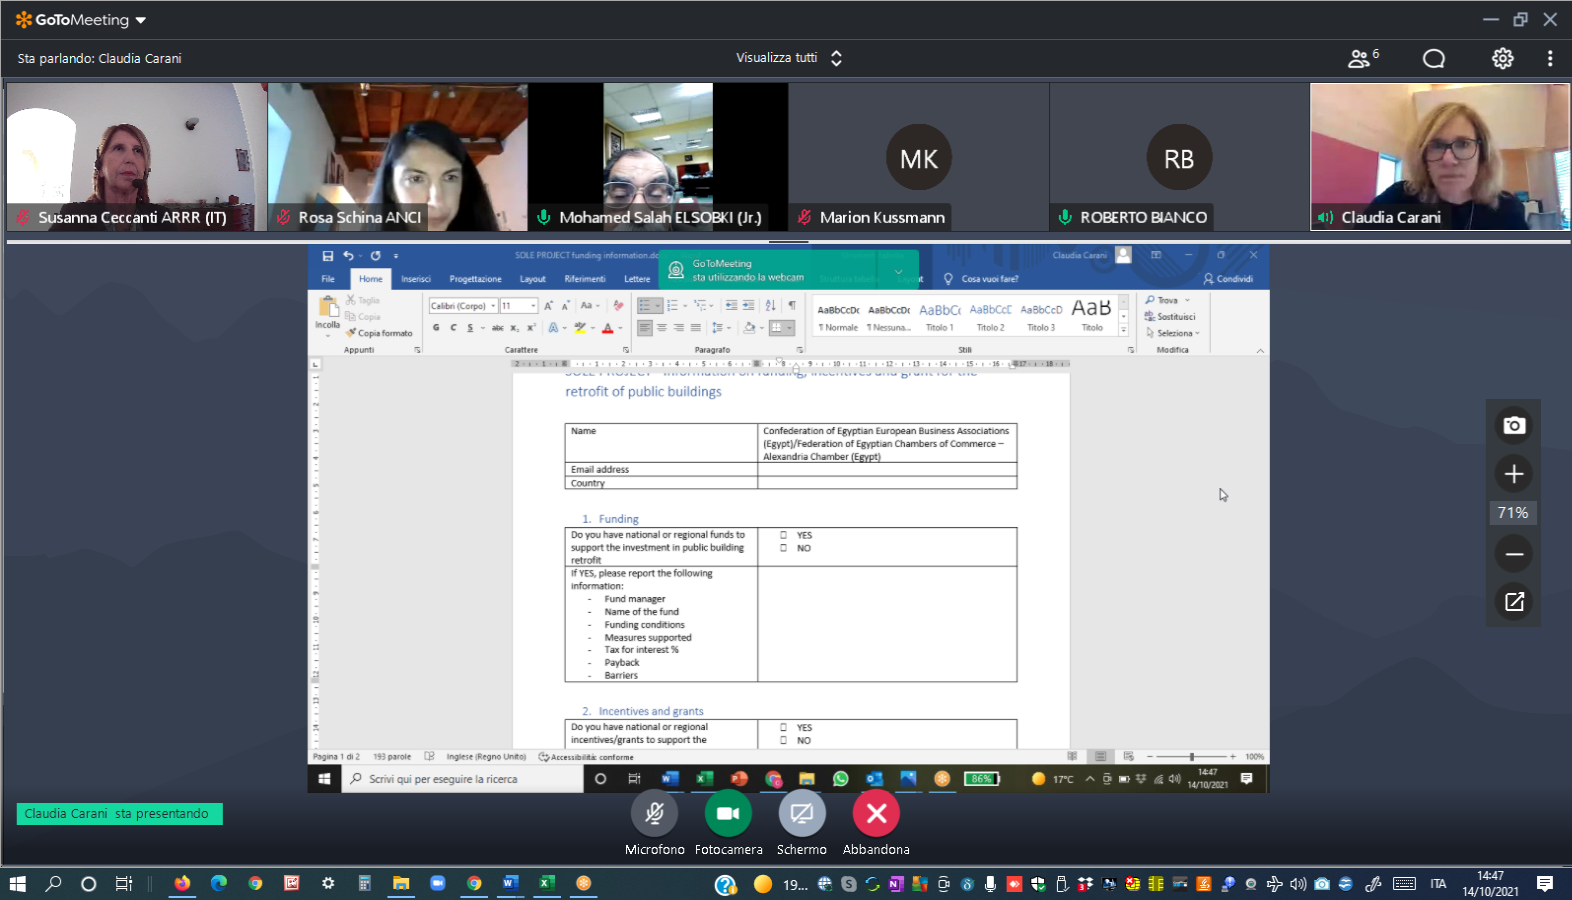Zoom out shared screen with minus icon
The width and height of the screenshot is (1572, 900).
(1514, 554)
